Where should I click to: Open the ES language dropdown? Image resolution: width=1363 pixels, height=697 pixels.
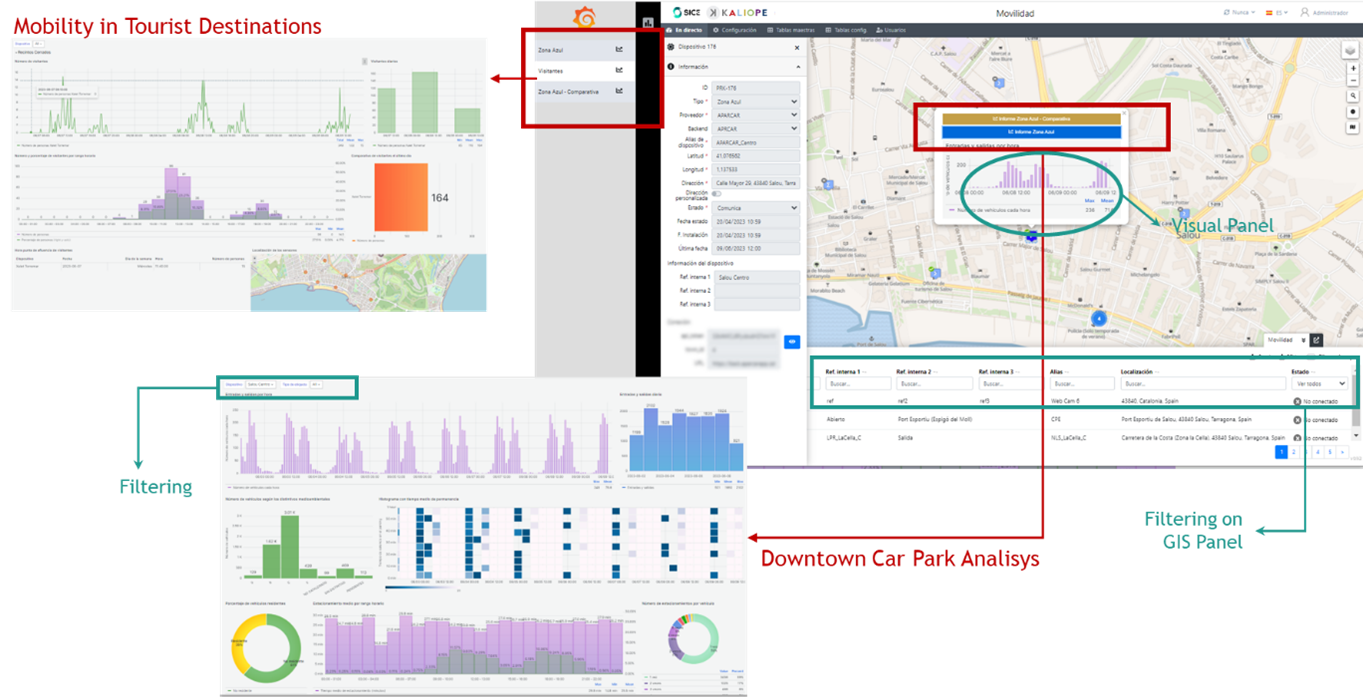click(1275, 13)
